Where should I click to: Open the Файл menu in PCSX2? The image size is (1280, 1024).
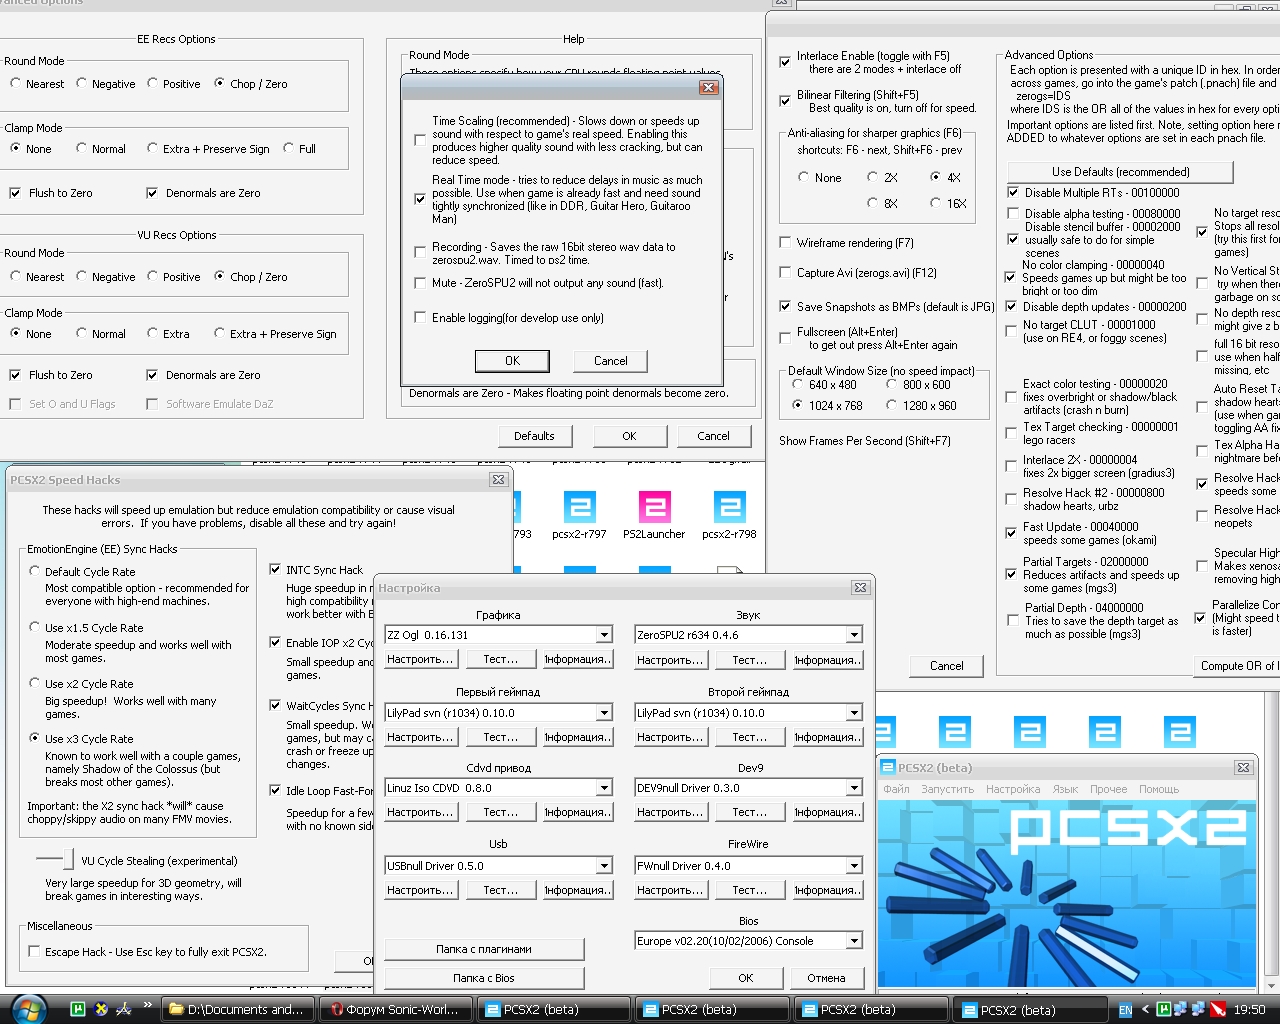click(x=896, y=789)
